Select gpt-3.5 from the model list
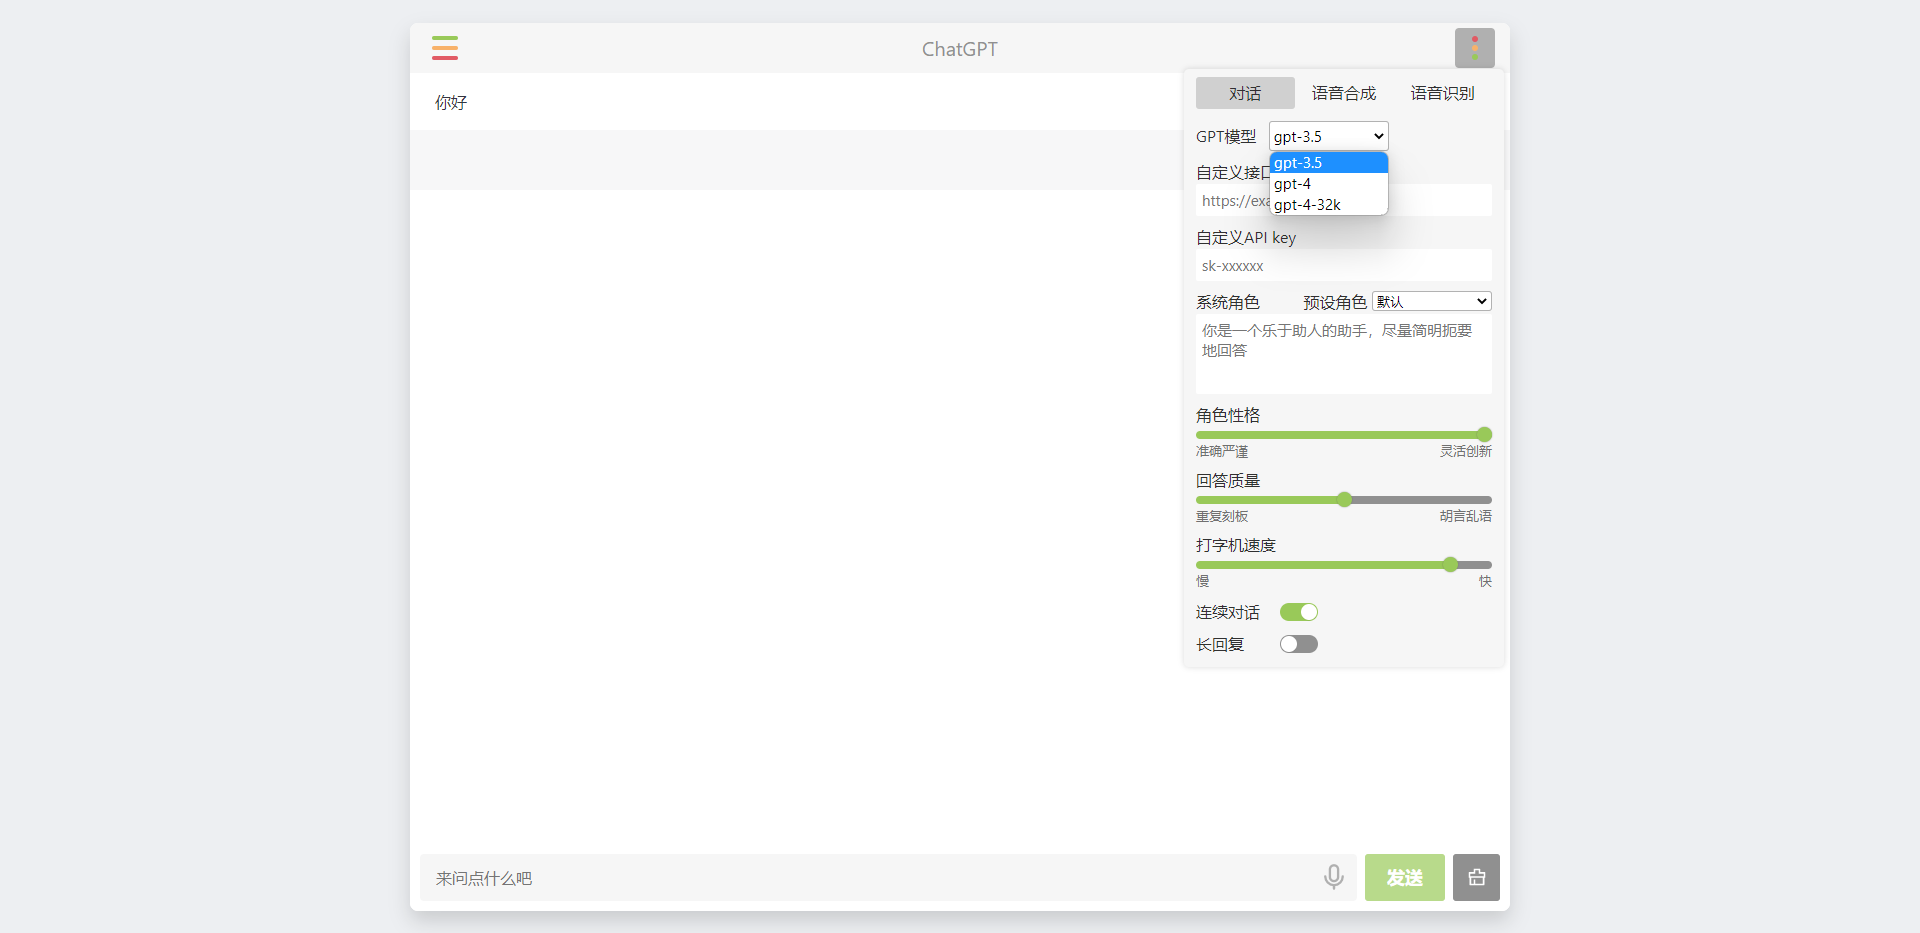The width and height of the screenshot is (1920, 933). tap(1328, 163)
